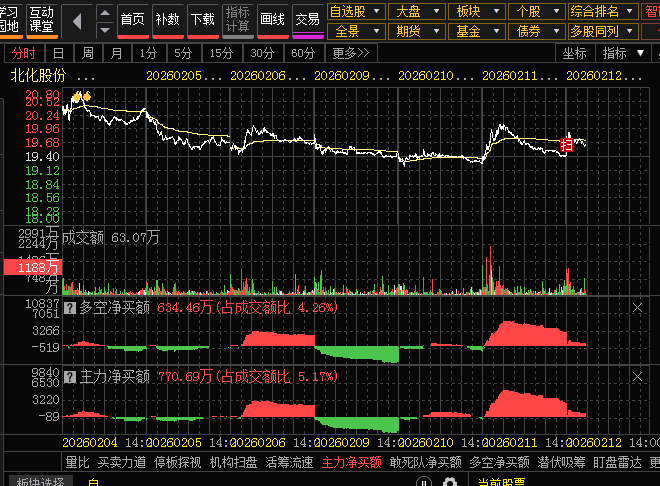660x486 pixels.
Task: Select the 潜伏吸筹 indicator tab
Action: [x=562, y=462]
